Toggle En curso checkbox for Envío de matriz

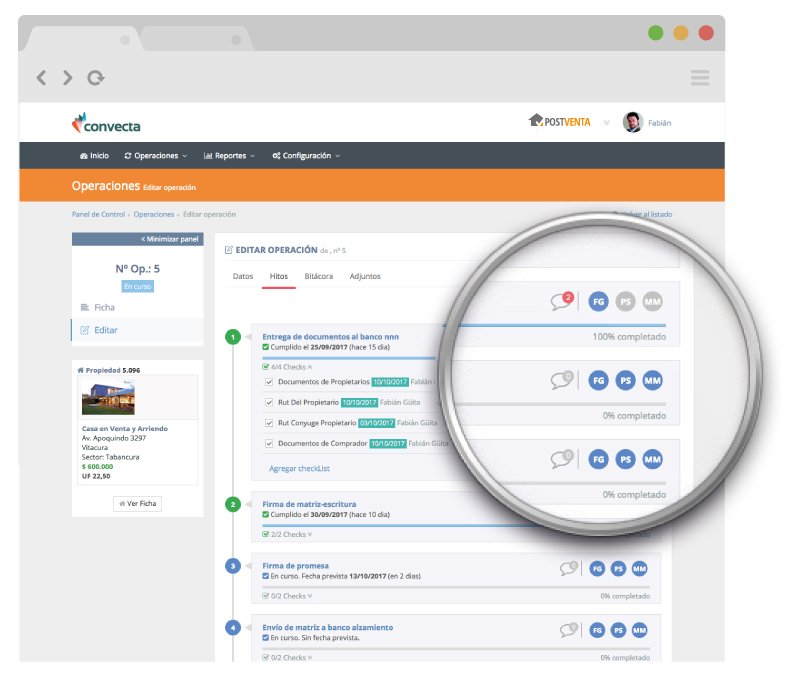(x=265, y=638)
